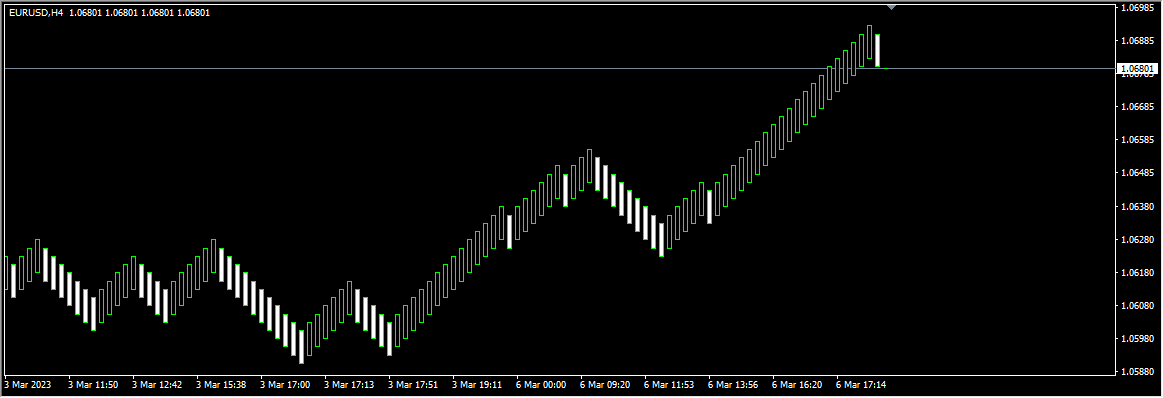This screenshot has height=398, width=1163.
Task: Click the 6 Mar 13:56 time label
Action: (733, 385)
